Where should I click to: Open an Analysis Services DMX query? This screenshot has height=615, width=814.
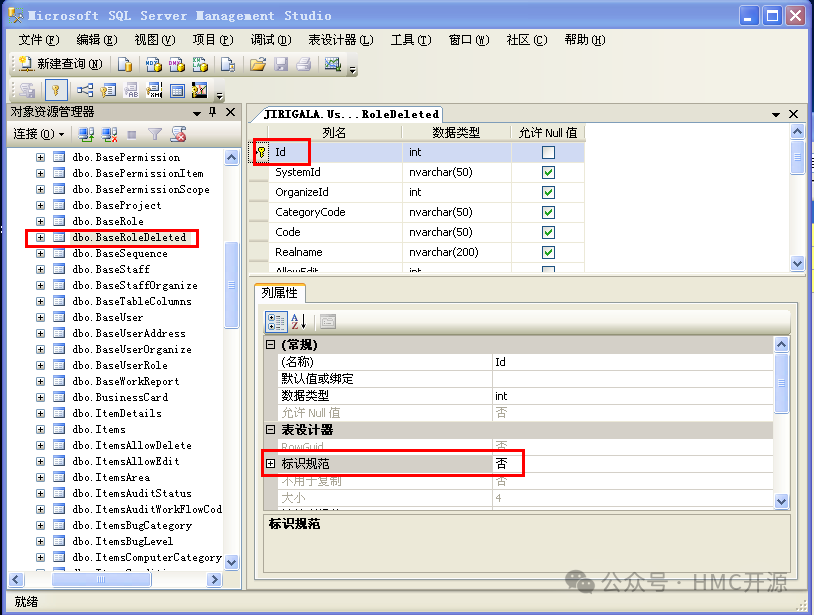click(177, 64)
